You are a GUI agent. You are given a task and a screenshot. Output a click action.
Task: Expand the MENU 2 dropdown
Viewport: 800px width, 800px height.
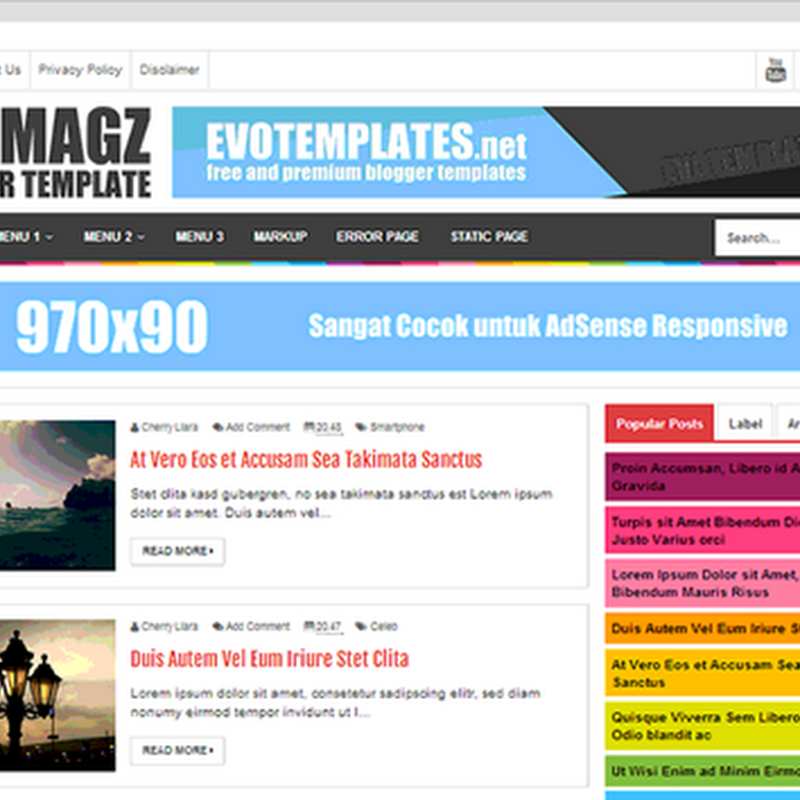pos(114,237)
